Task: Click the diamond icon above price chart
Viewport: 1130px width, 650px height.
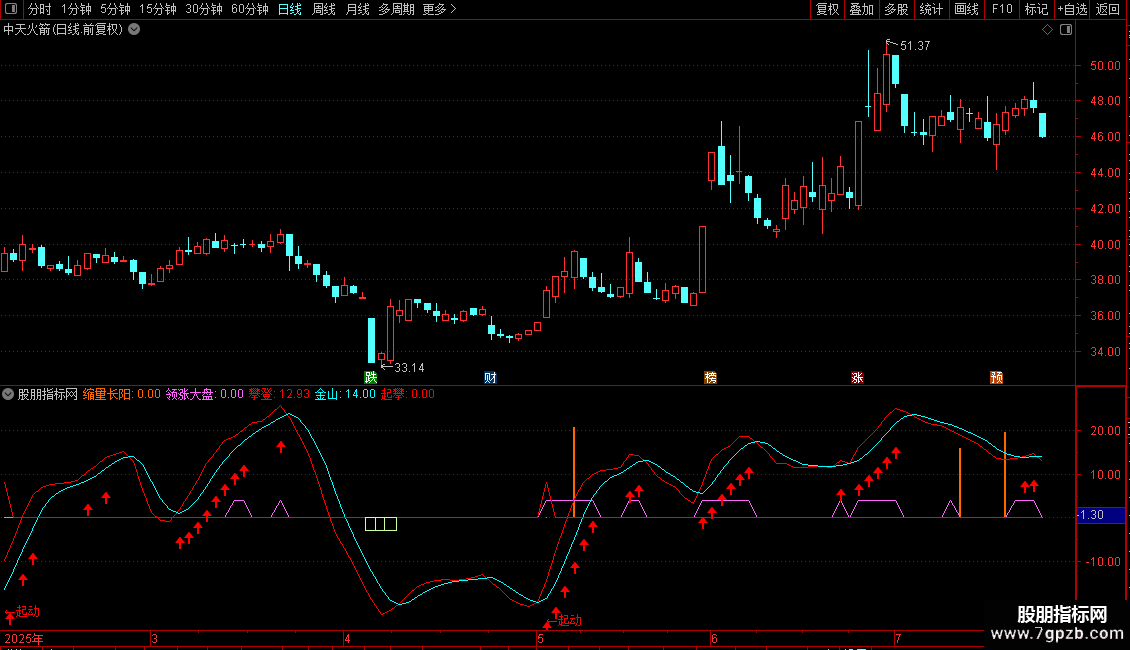Action: (1048, 30)
